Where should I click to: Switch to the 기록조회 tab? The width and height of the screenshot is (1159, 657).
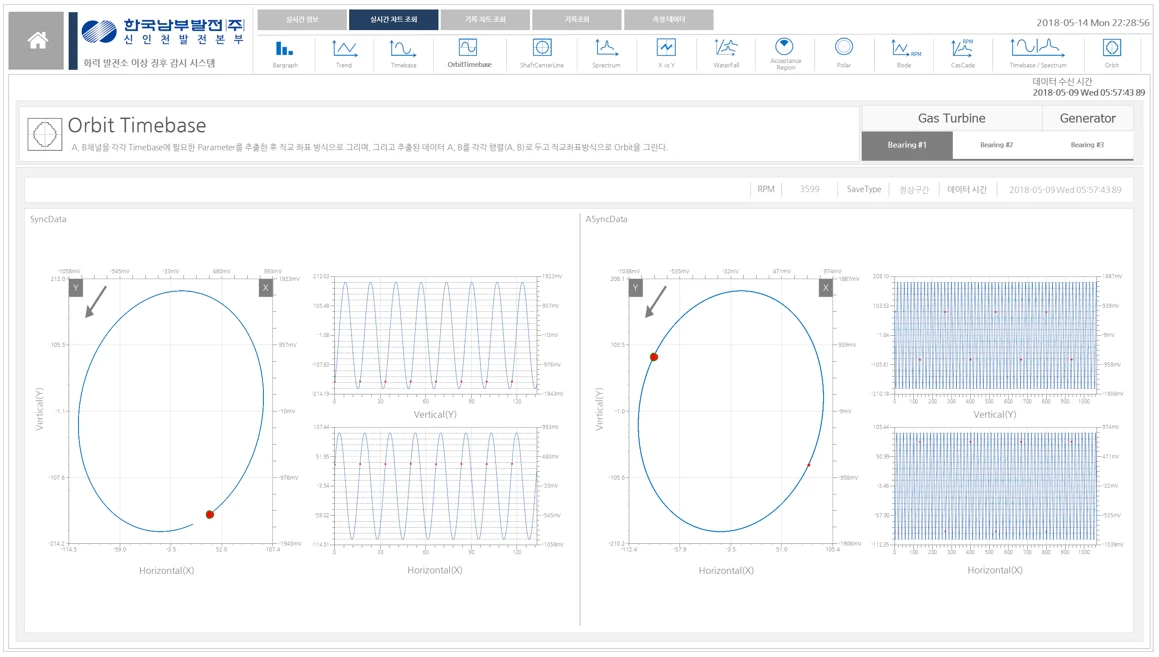pos(577,19)
